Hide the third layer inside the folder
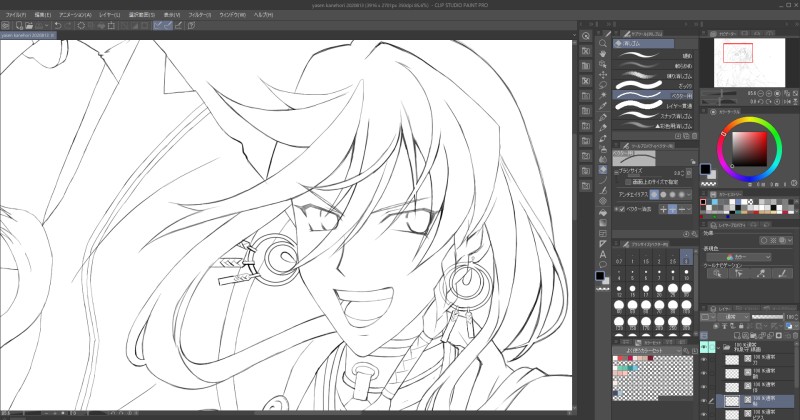Image resolution: width=800 pixels, height=420 pixels. pyautogui.click(x=704, y=387)
